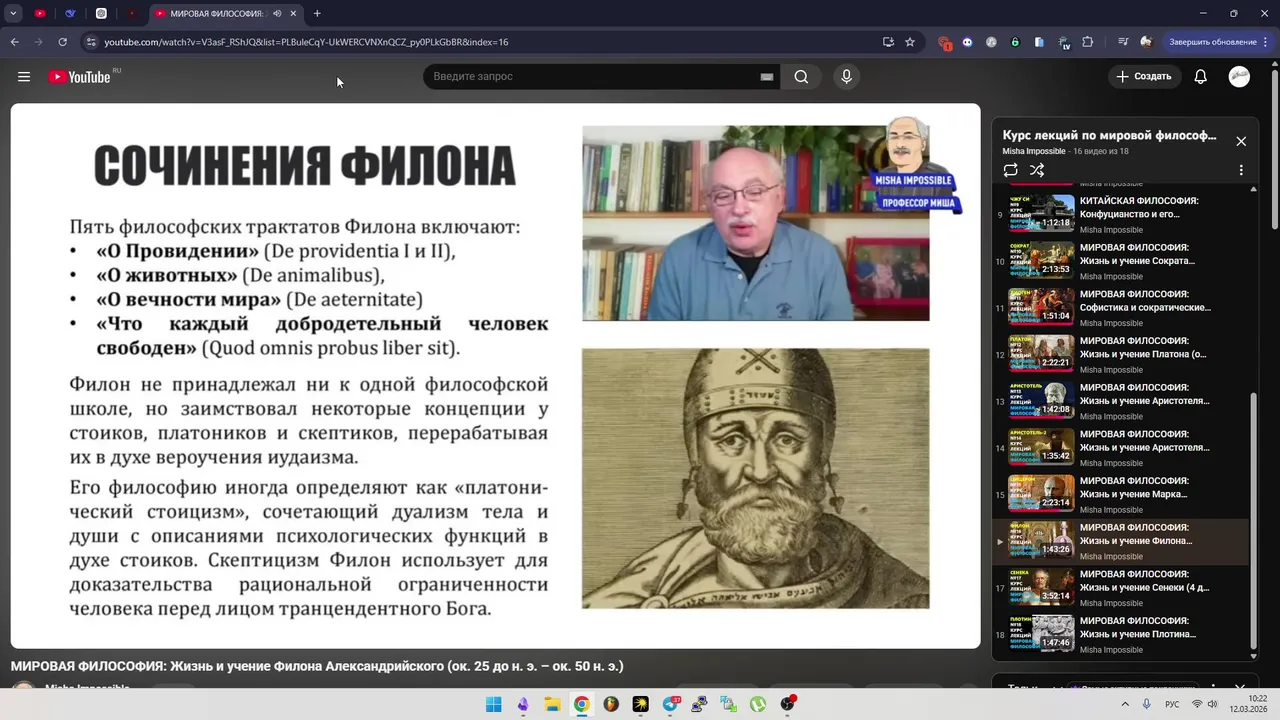Click Завершить обновление Chrome update button
1280x720 pixels.
1213,42
